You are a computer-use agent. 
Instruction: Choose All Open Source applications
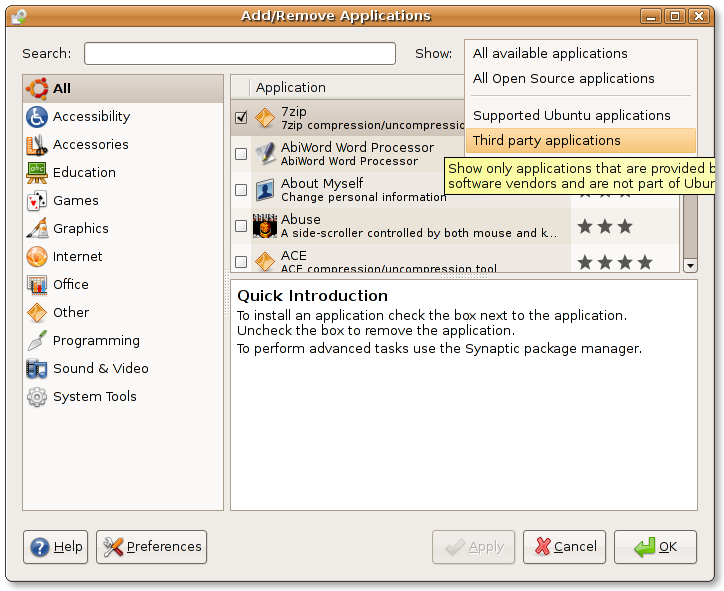click(581, 78)
